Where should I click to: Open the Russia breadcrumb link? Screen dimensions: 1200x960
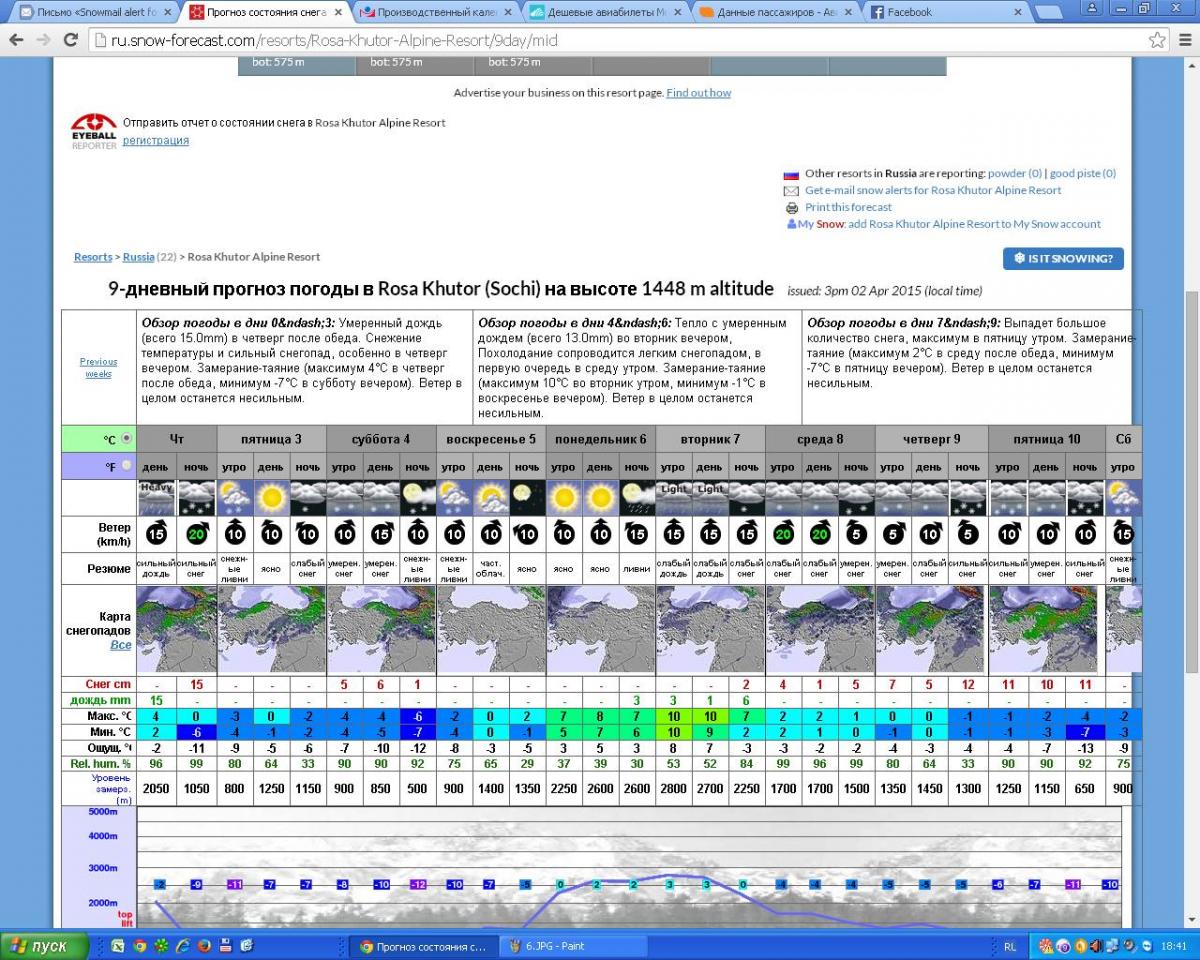pyautogui.click(x=139, y=257)
